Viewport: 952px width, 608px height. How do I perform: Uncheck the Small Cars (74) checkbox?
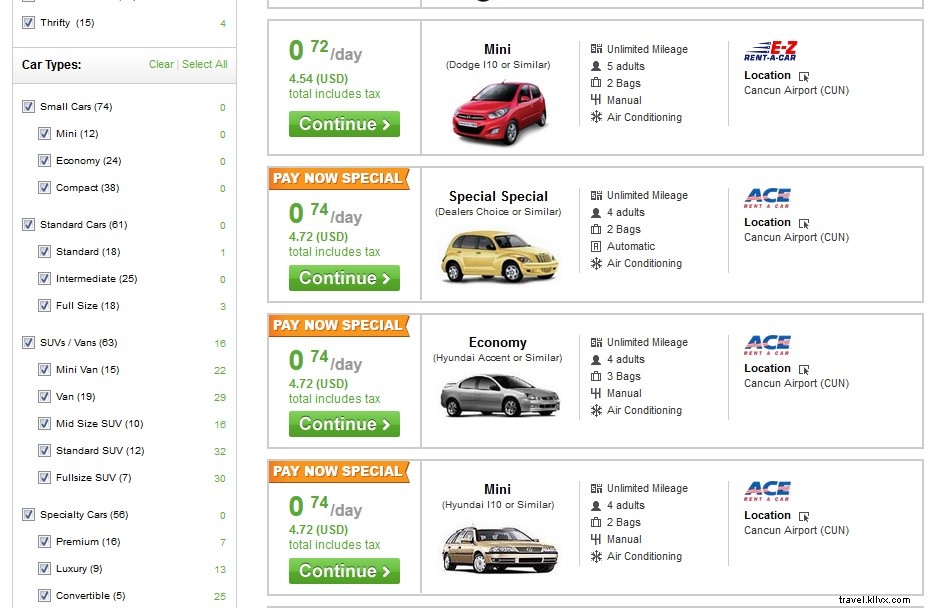(x=28, y=107)
